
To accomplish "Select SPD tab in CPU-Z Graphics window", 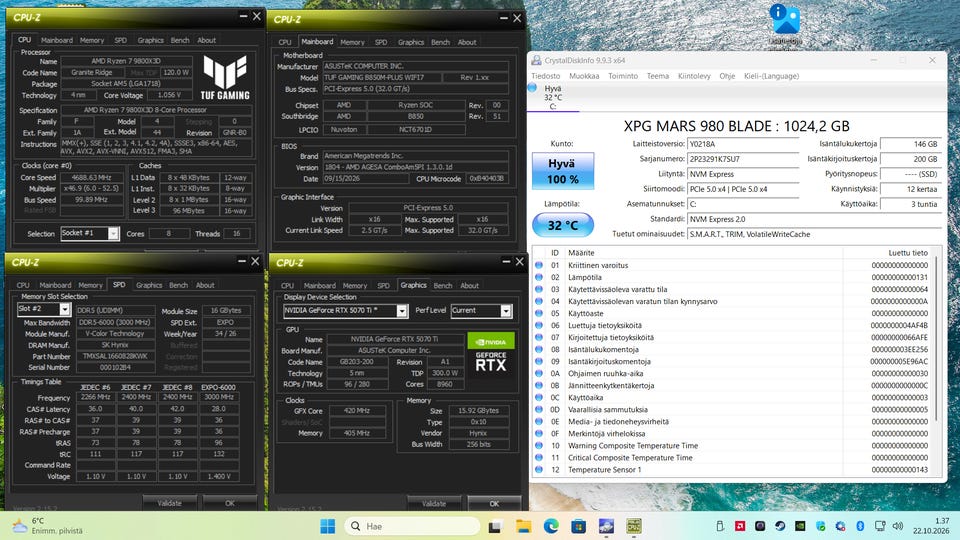I will coord(383,286).
